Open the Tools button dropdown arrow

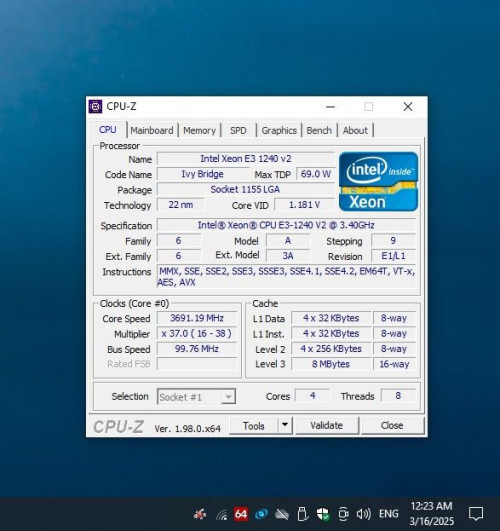click(285, 425)
